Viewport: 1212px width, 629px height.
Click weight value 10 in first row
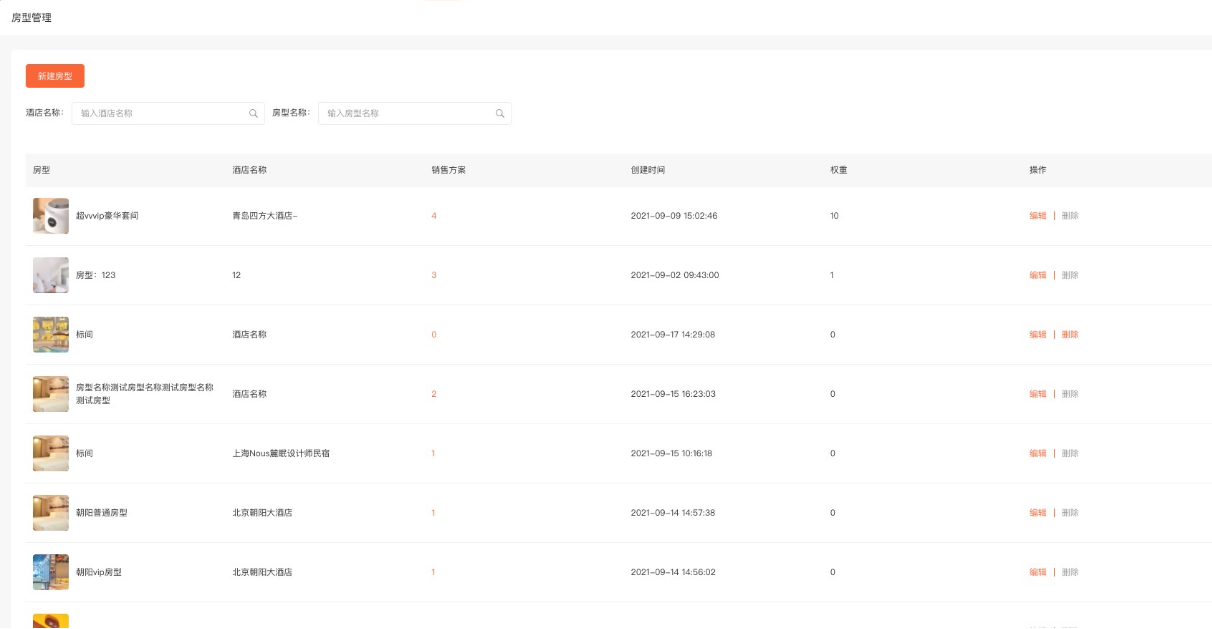(834, 216)
